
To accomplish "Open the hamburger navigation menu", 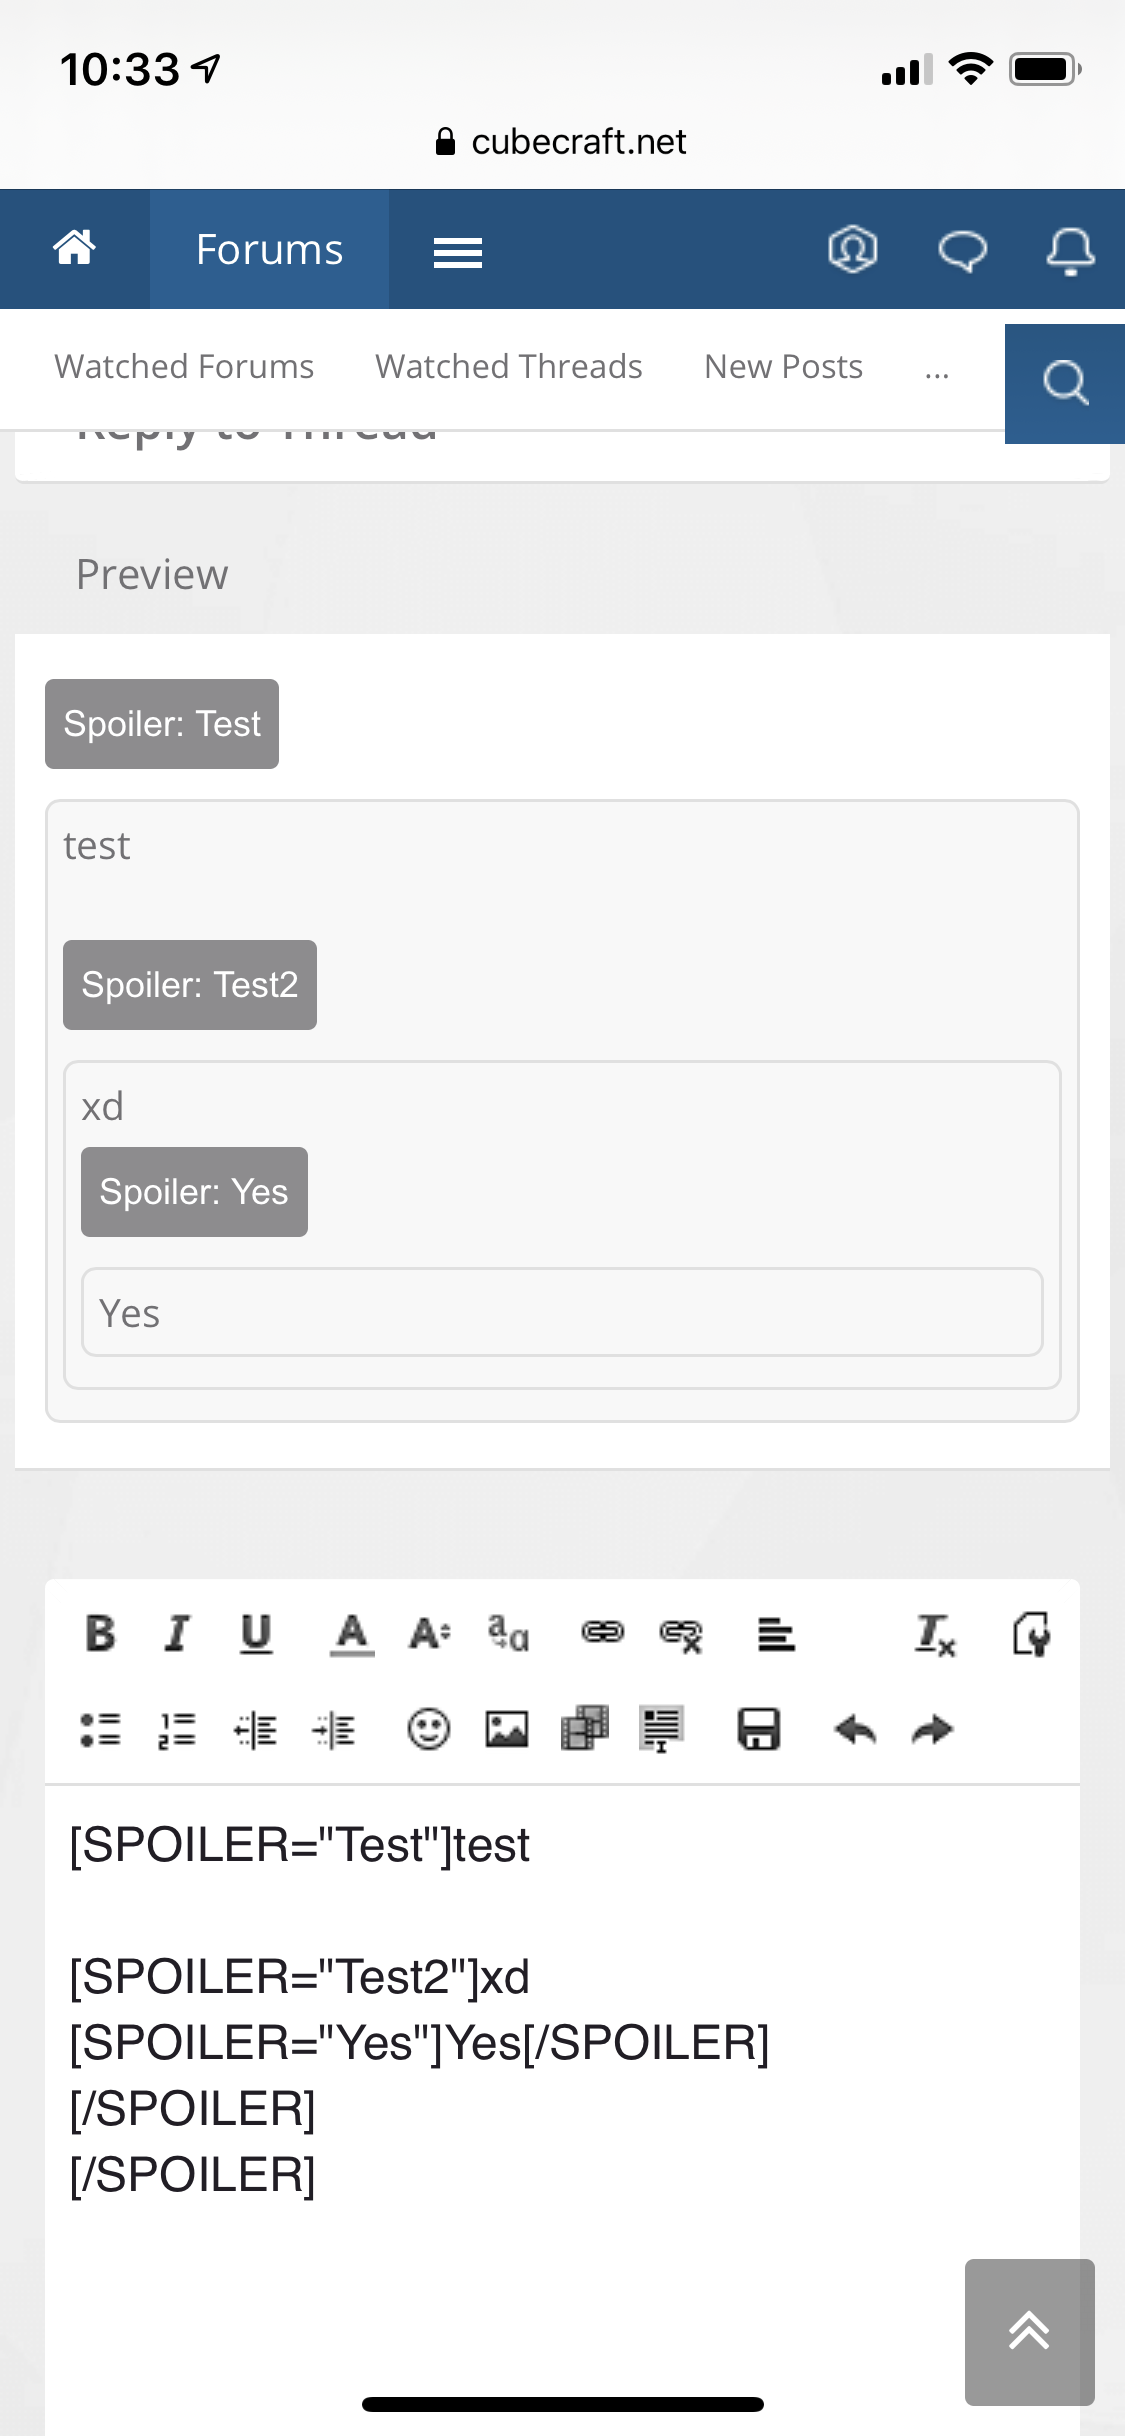I will [458, 252].
